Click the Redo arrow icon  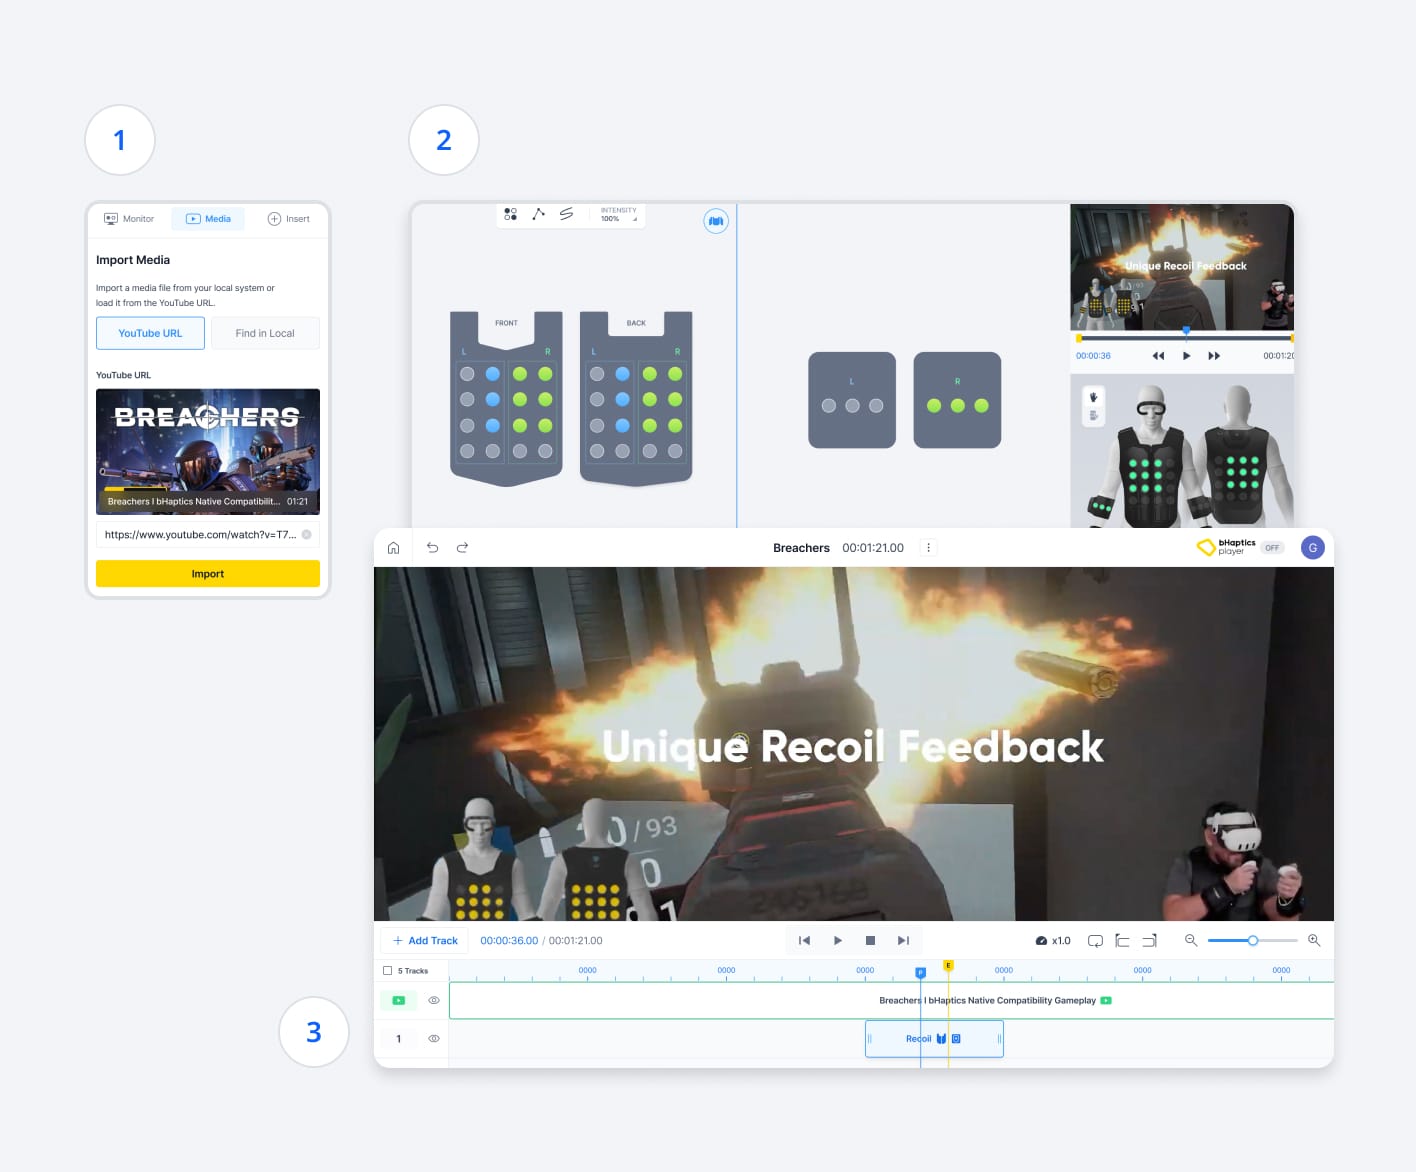[x=461, y=547]
